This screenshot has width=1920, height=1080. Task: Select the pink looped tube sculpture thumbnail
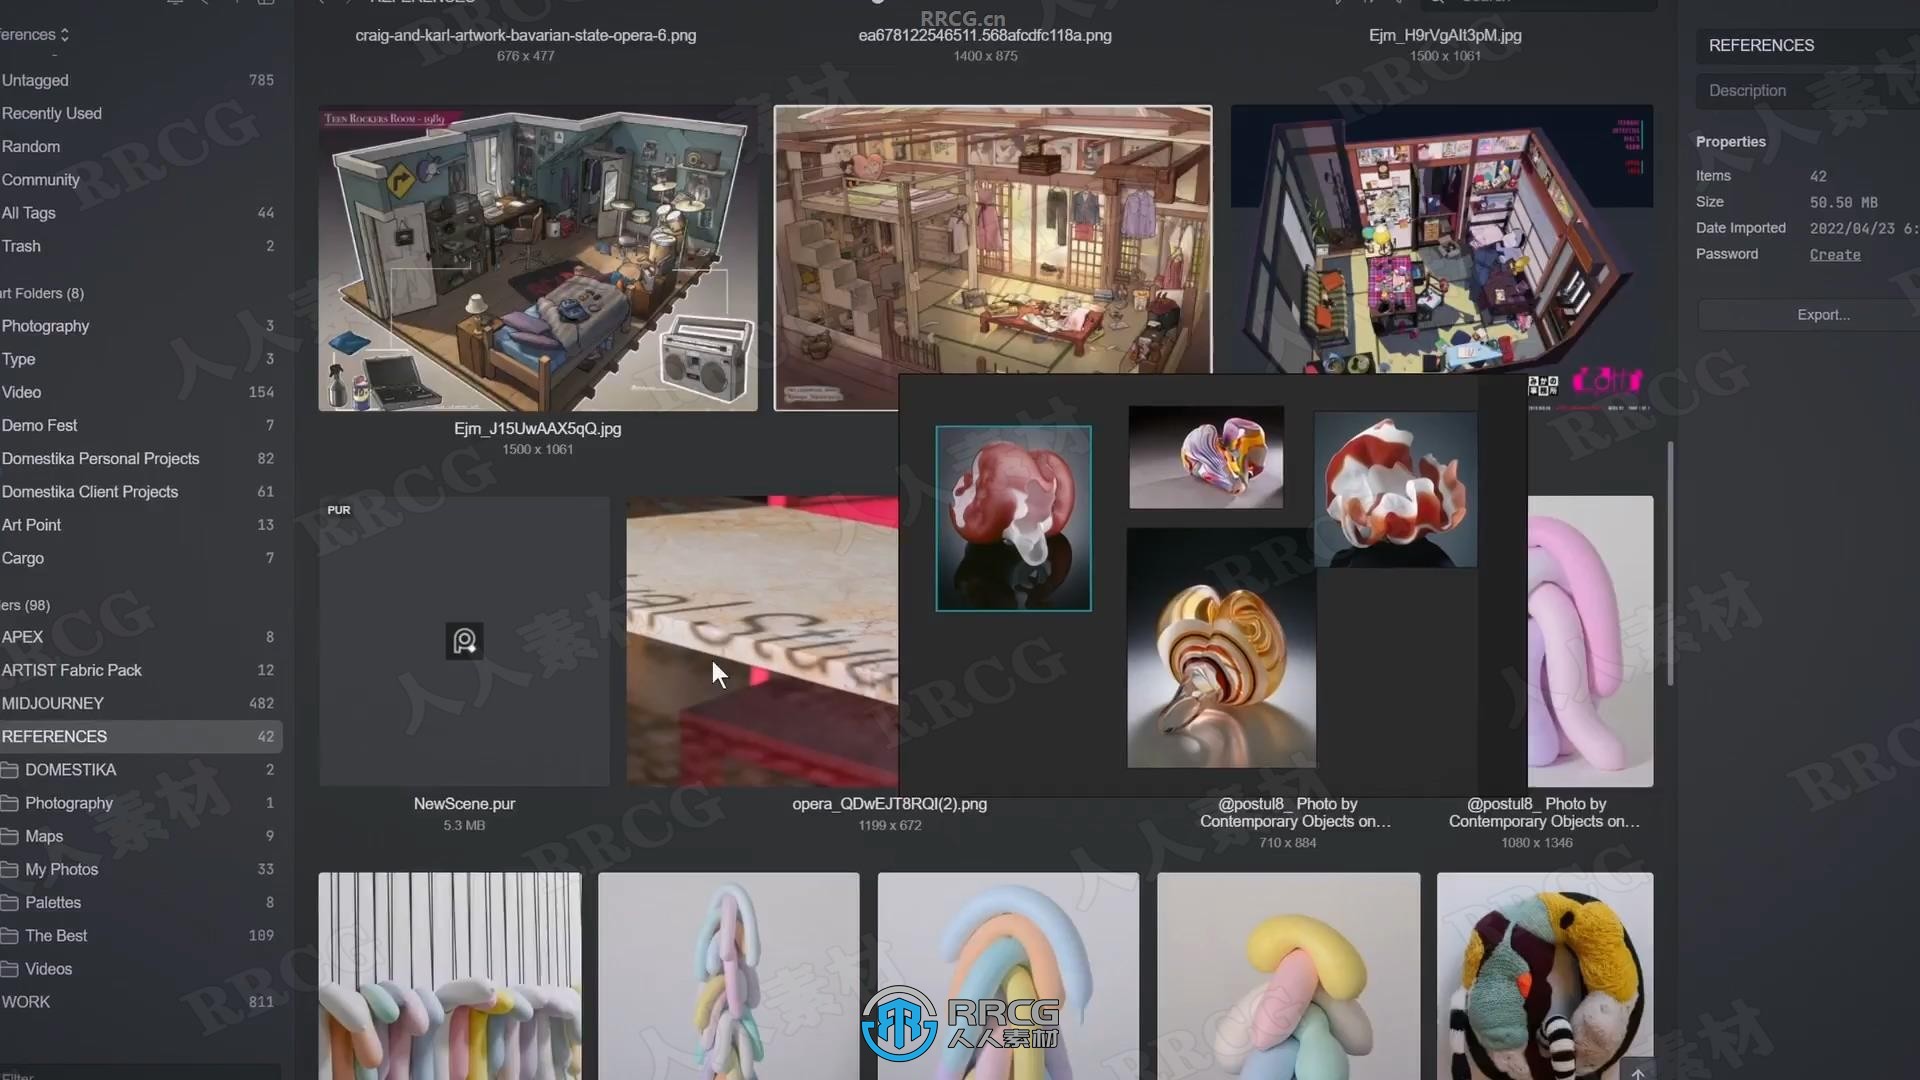(x=1591, y=641)
